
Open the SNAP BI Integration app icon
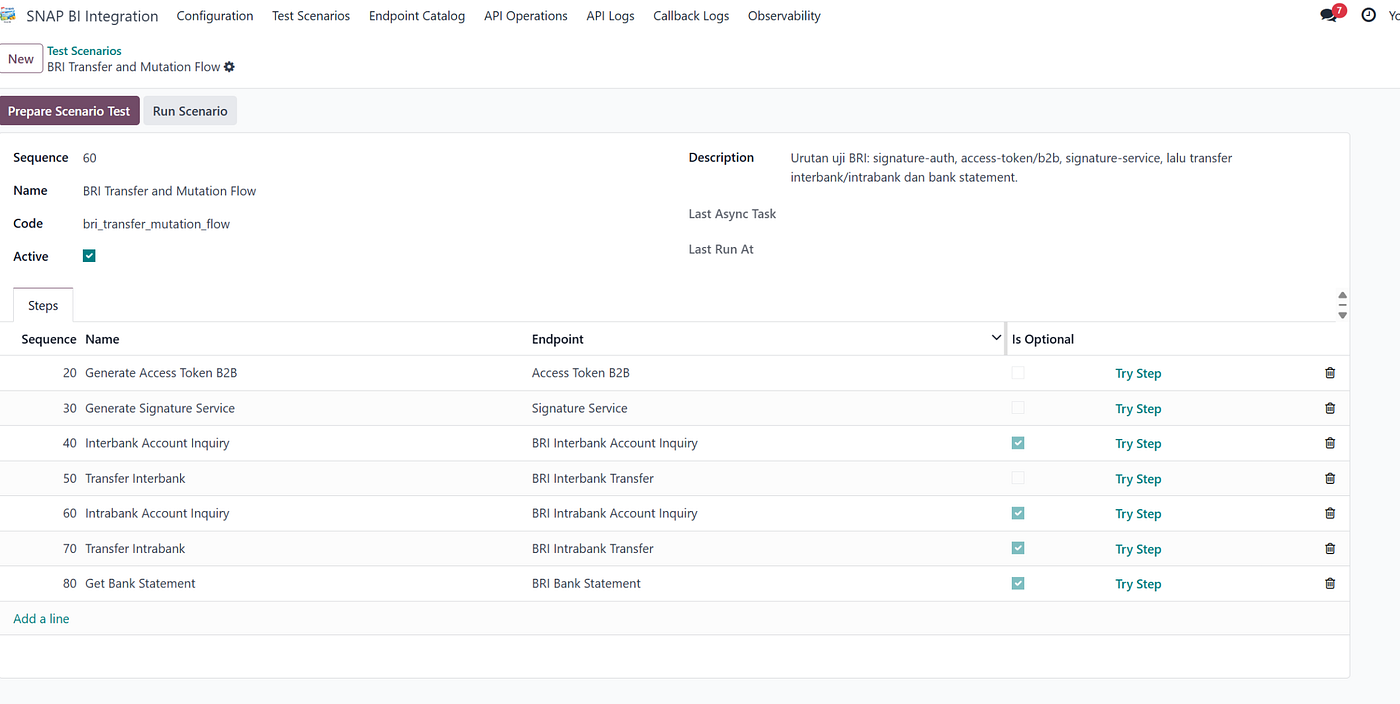7,16
